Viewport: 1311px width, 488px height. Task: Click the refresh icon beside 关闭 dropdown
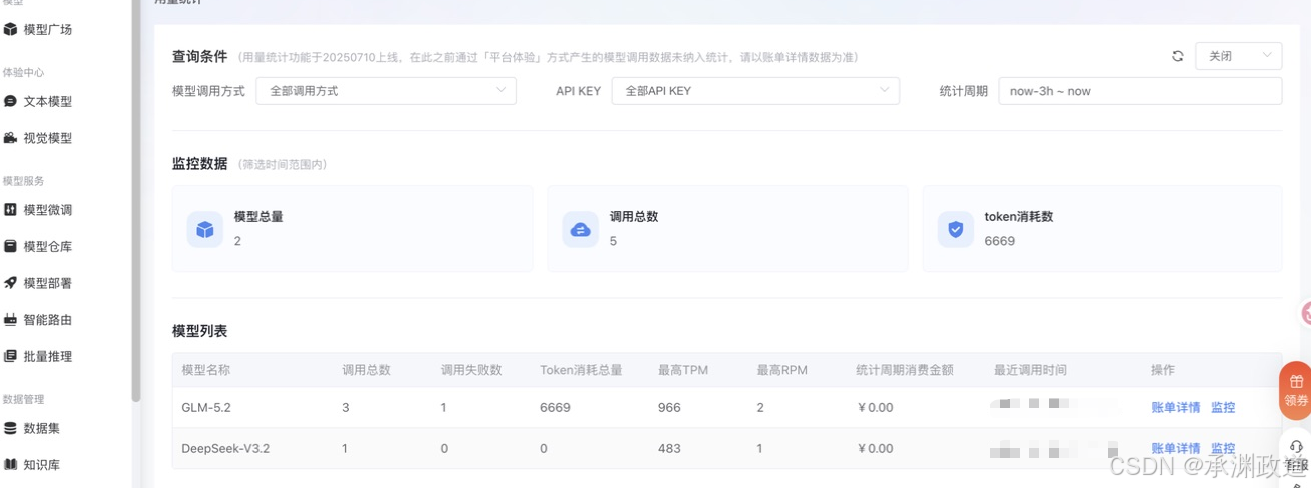1178,56
